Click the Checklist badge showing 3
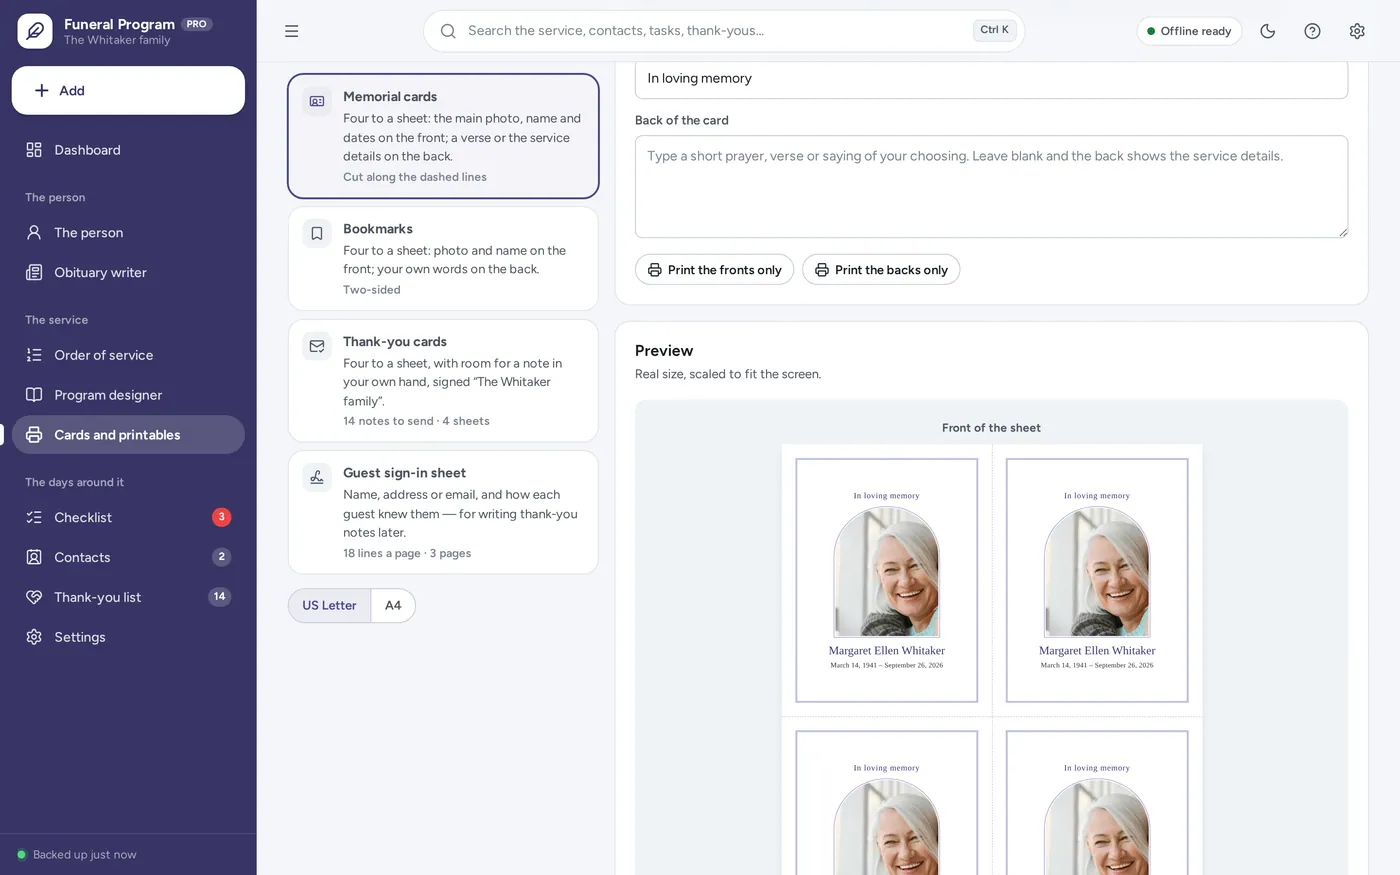The image size is (1400, 875). click(x=222, y=517)
